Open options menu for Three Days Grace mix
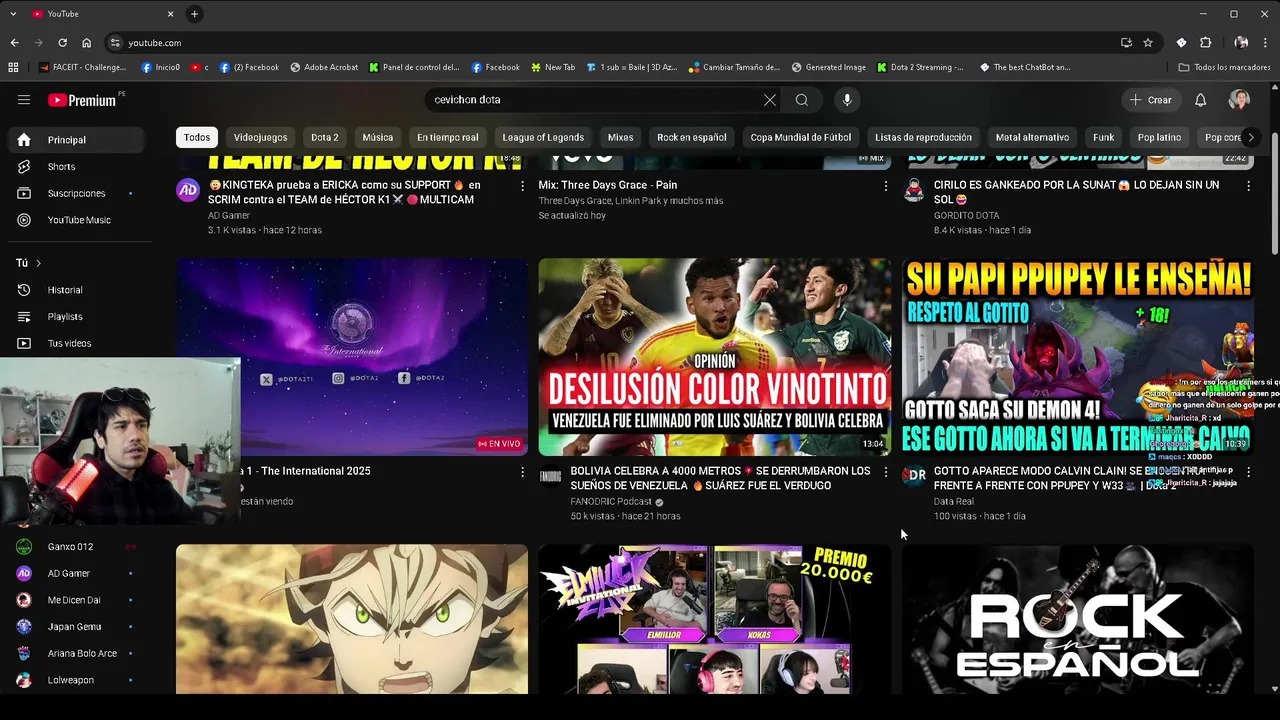The width and height of the screenshot is (1280, 720). pos(885,186)
